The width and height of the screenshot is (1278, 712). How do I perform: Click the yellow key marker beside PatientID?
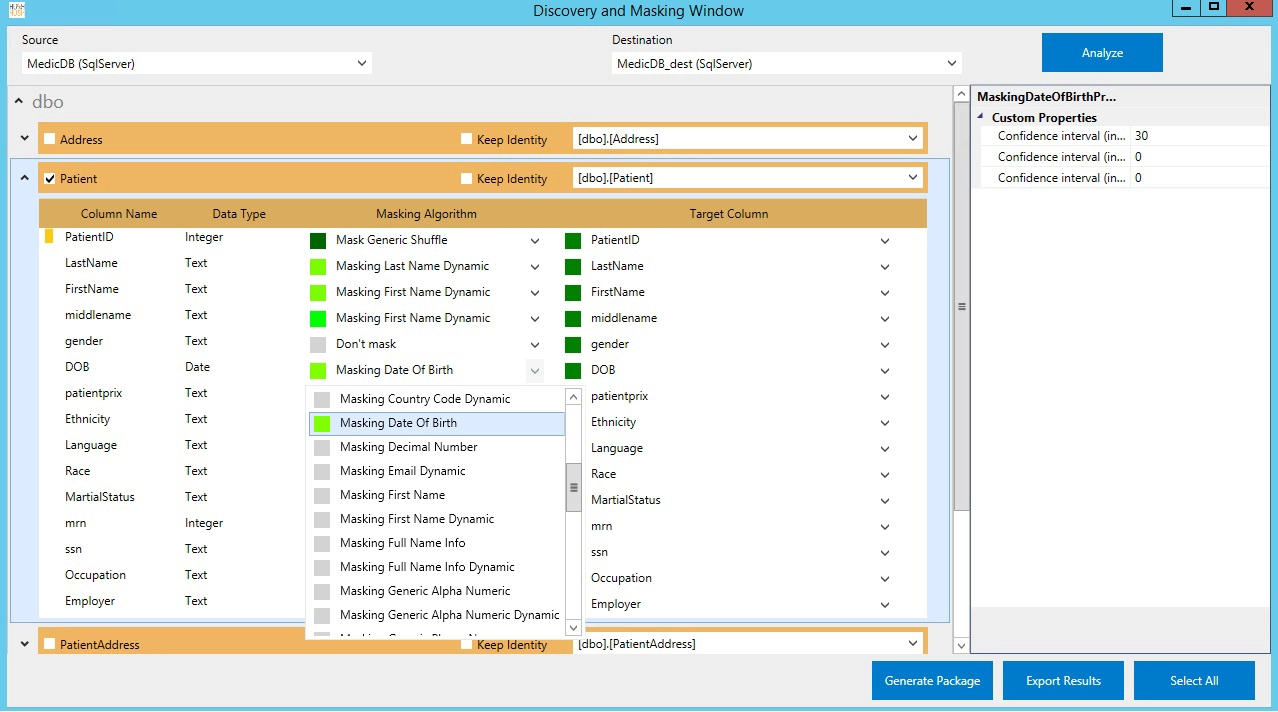pos(49,237)
